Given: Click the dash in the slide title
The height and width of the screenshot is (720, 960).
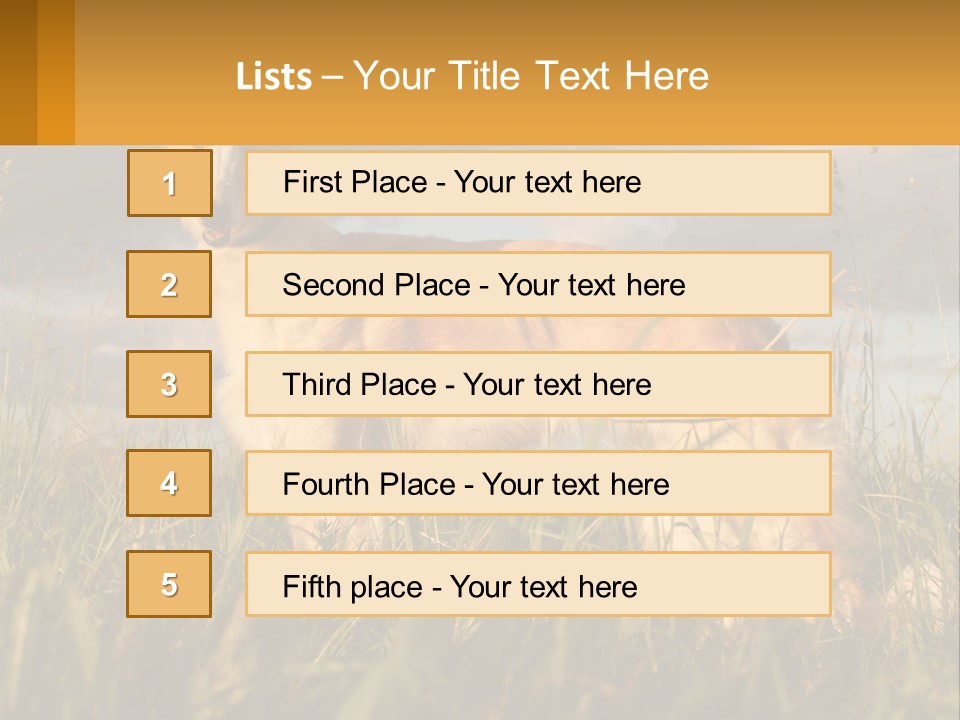Looking at the screenshot, I should coord(333,77).
